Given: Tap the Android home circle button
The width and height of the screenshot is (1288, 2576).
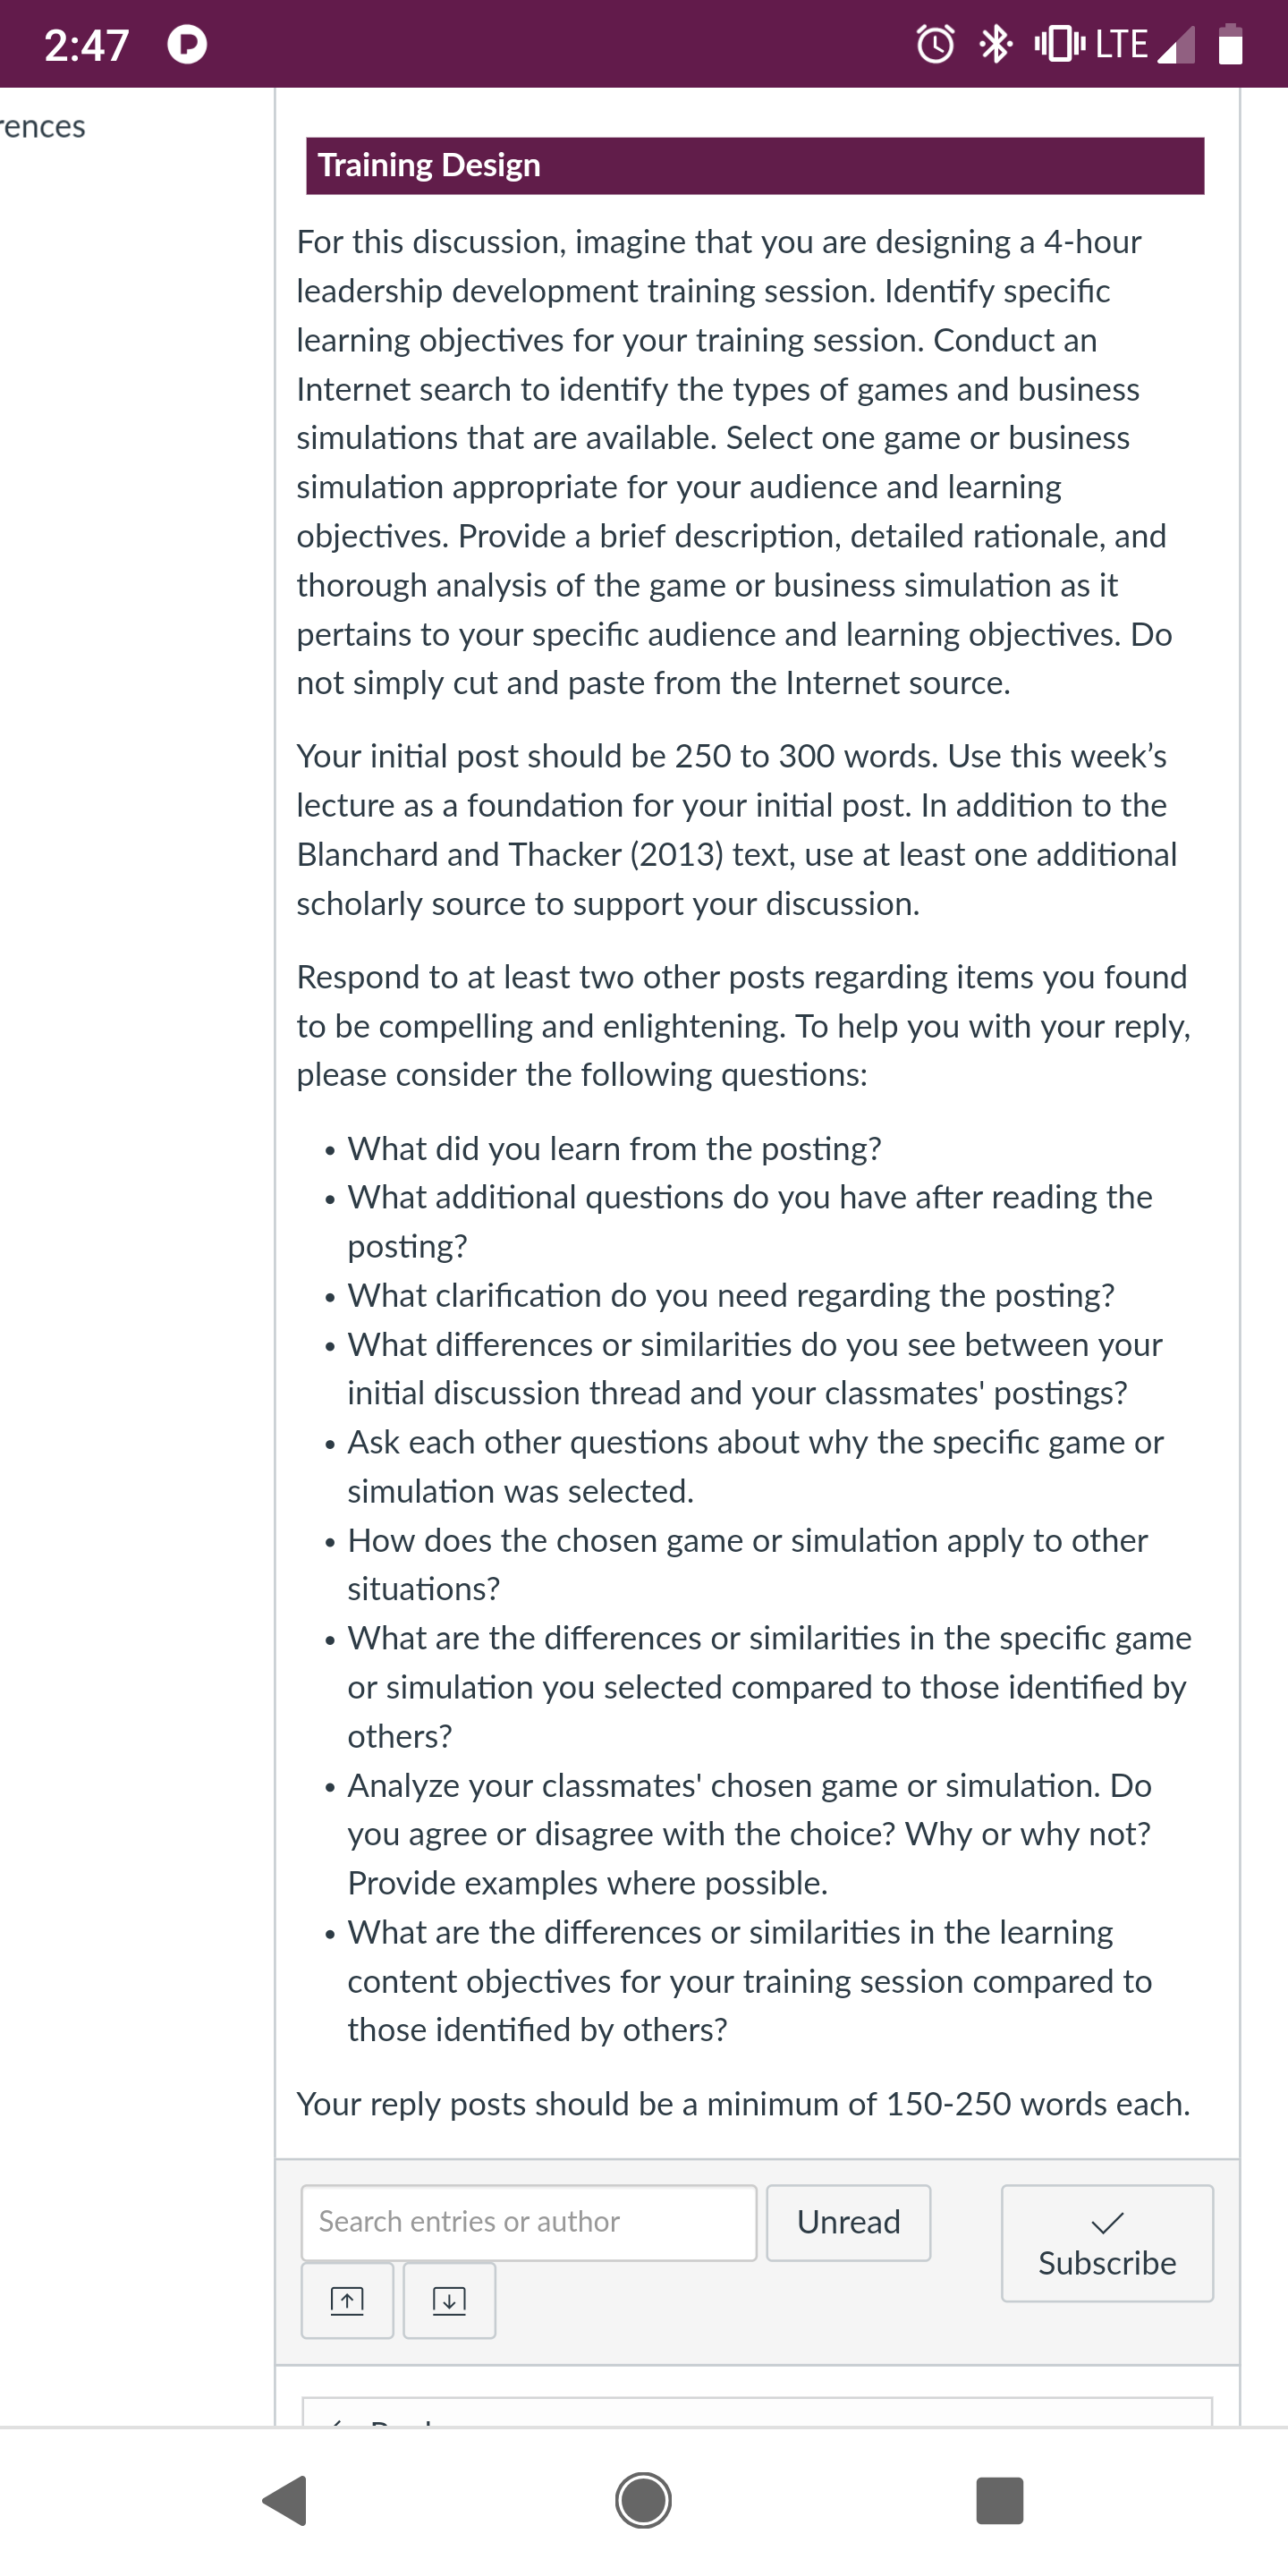Looking at the screenshot, I should coord(643,2501).
